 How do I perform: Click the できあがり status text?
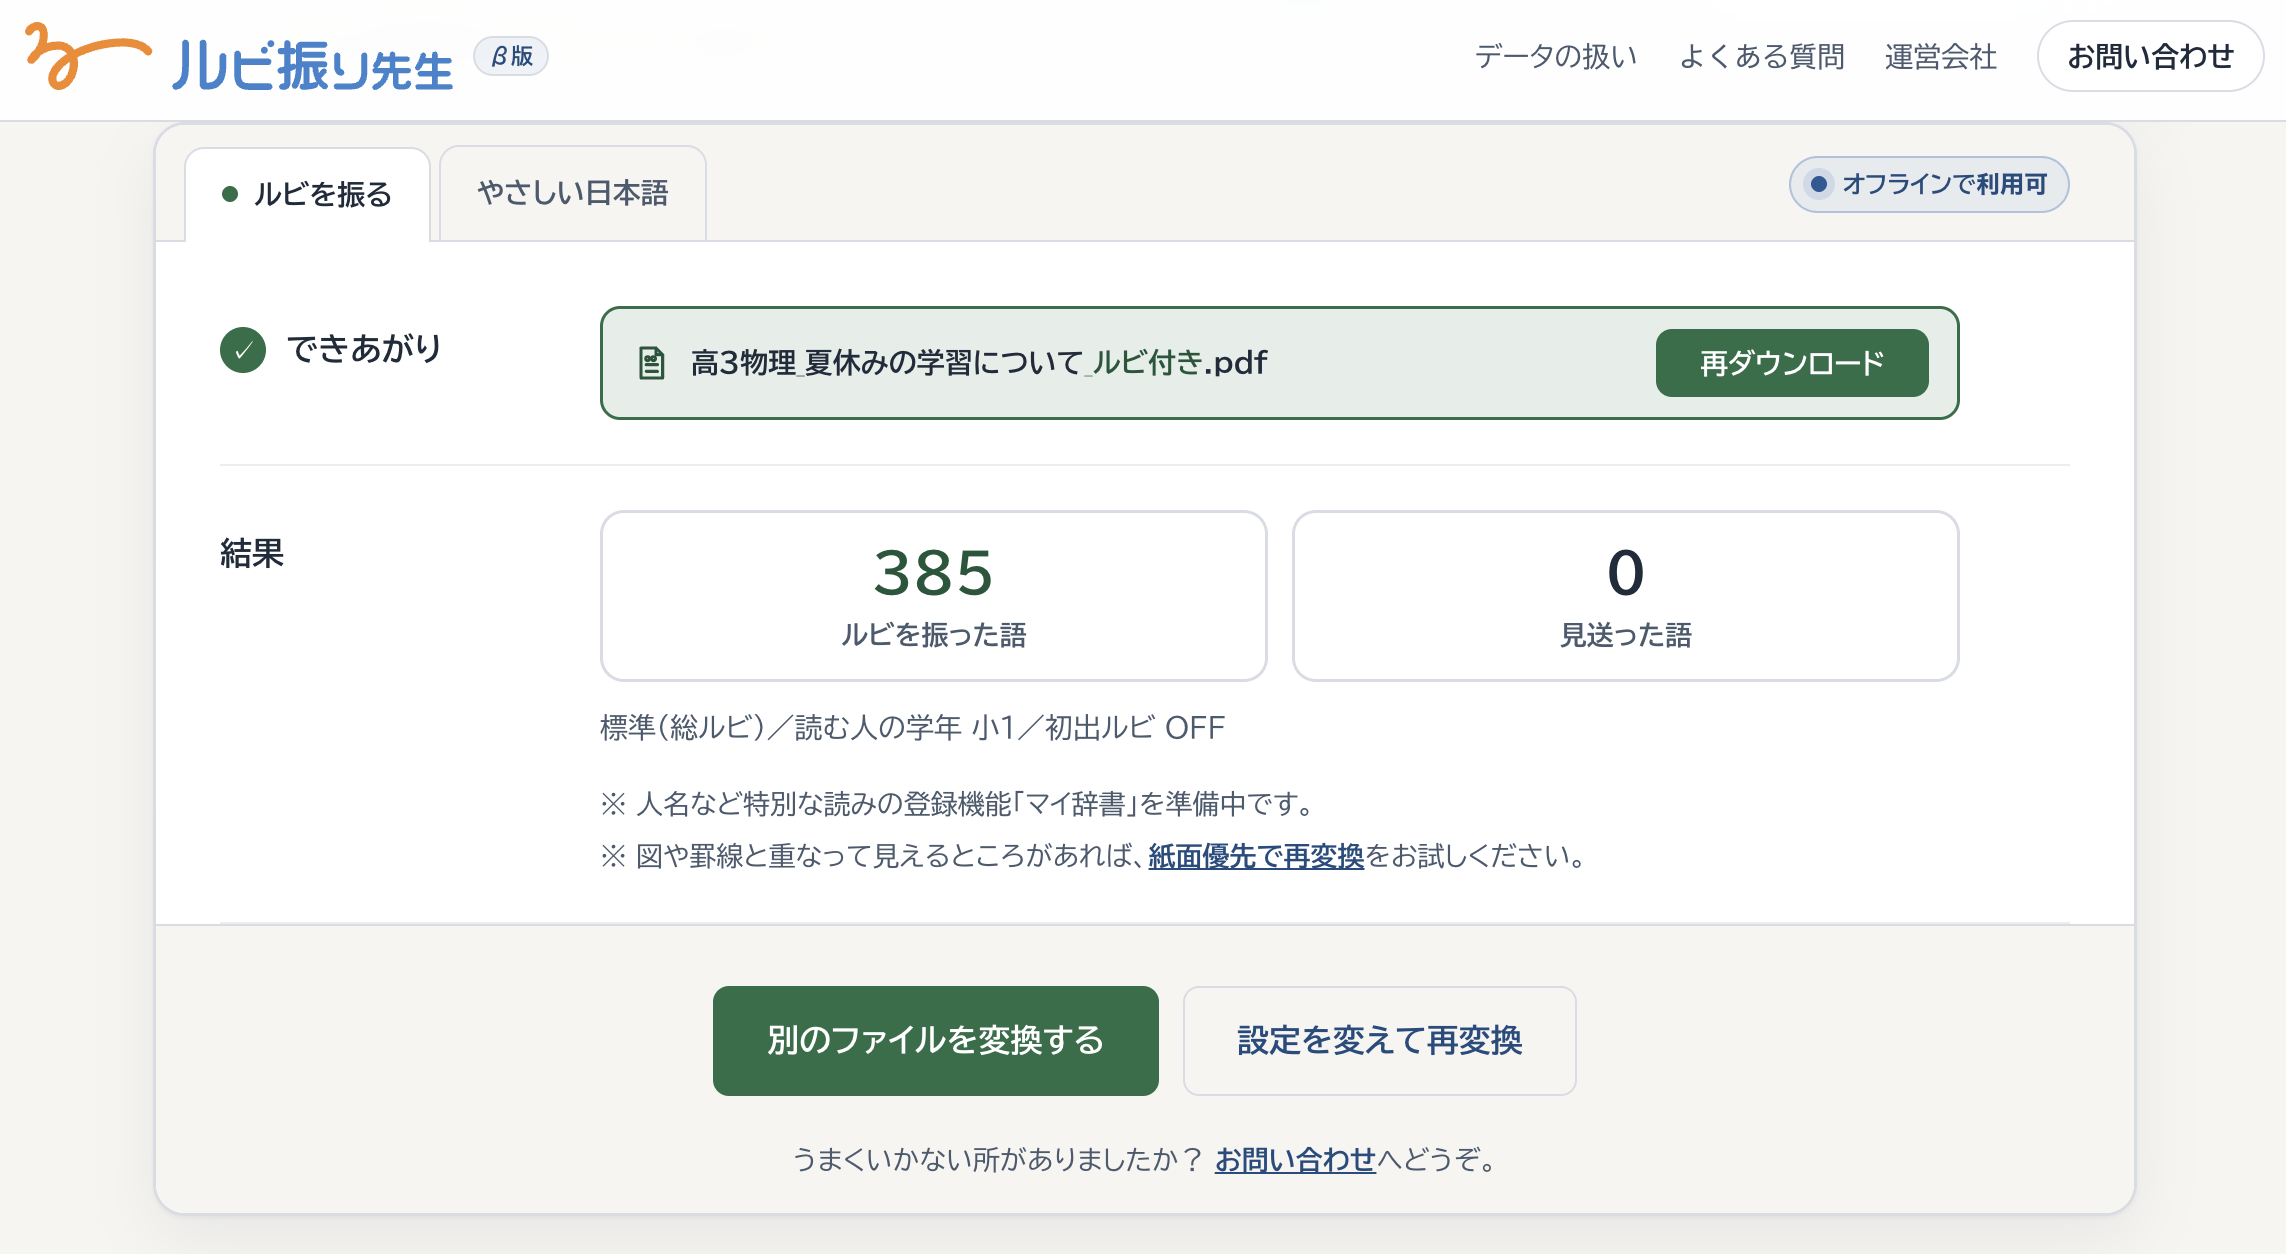click(x=364, y=349)
